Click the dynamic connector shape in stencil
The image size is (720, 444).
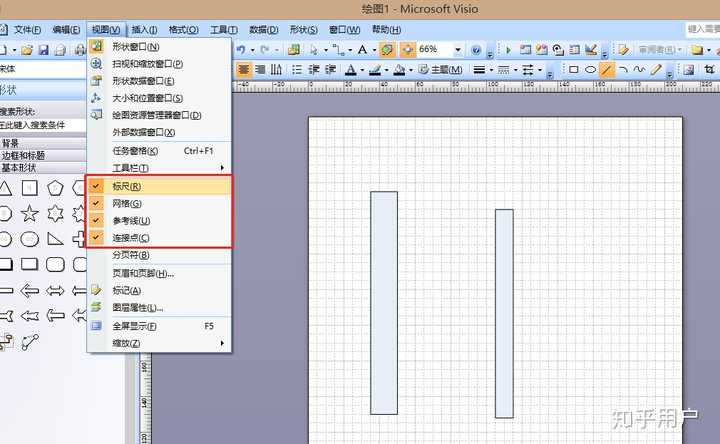coord(6,342)
